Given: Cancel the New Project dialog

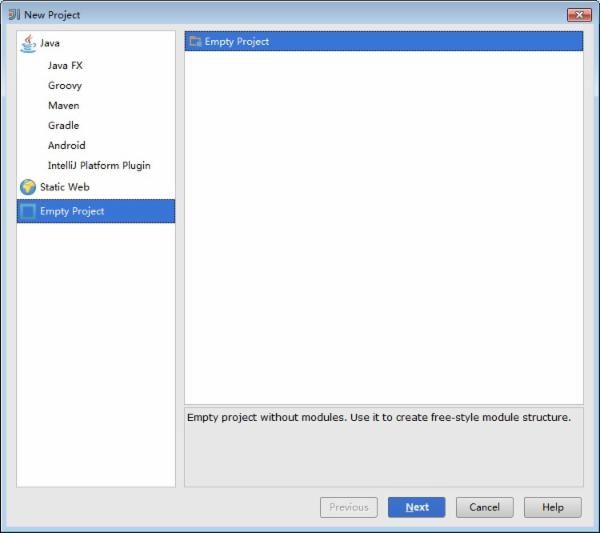Looking at the screenshot, I should 484,507.
